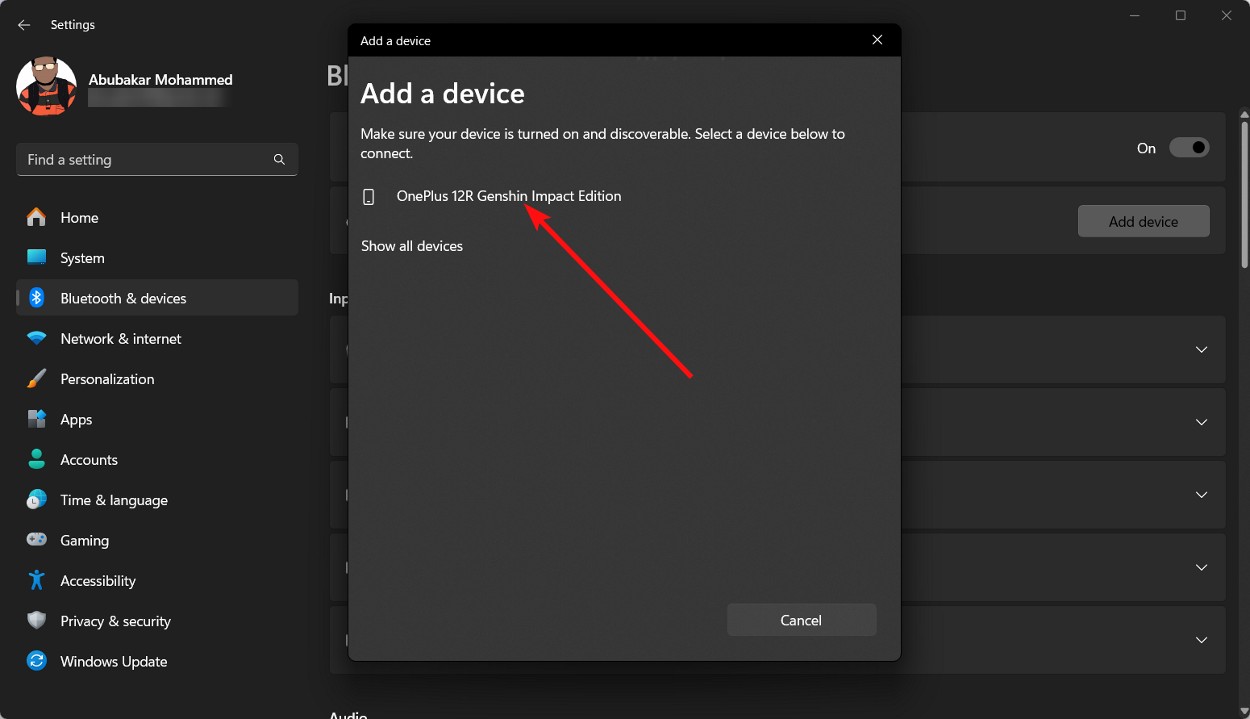
Task: Click the Accessibility figure icon
Action: (x=38, y=580)
